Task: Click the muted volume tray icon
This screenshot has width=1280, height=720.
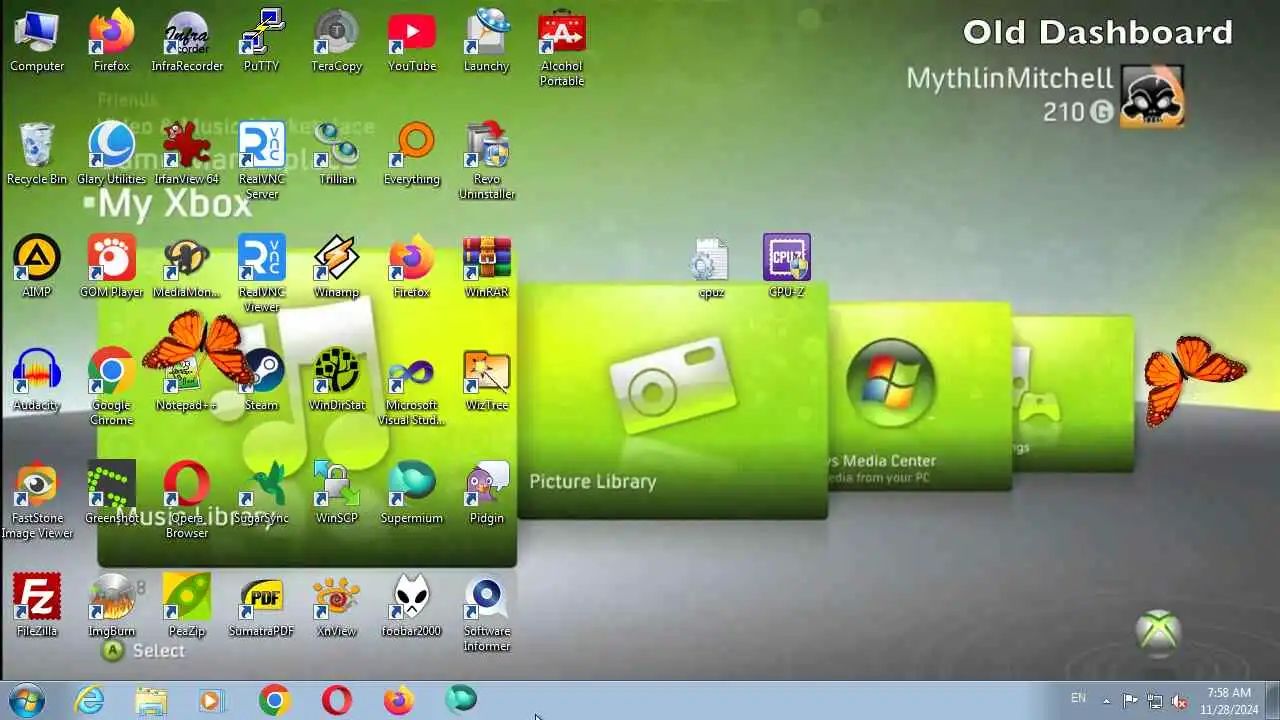Action: pyautogui.click(x=1179, y=700)
